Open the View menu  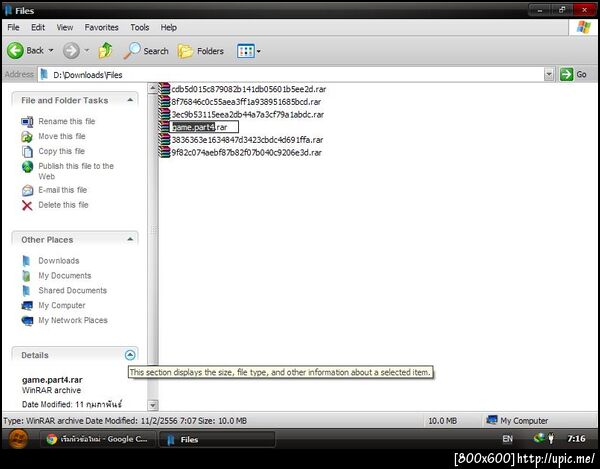pos(65,28)
